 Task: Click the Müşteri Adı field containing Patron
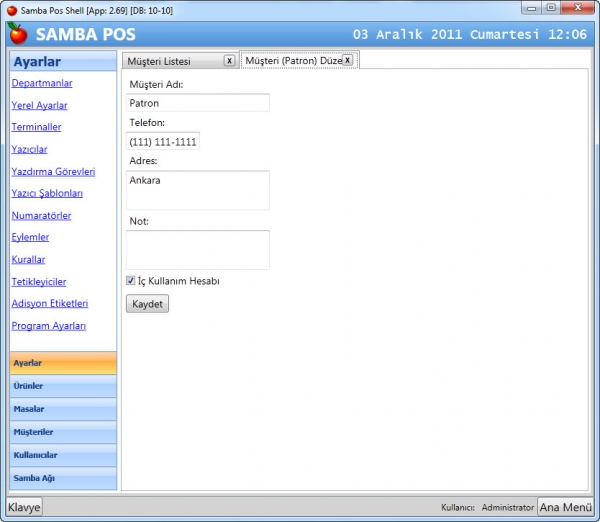click(198, 103)
